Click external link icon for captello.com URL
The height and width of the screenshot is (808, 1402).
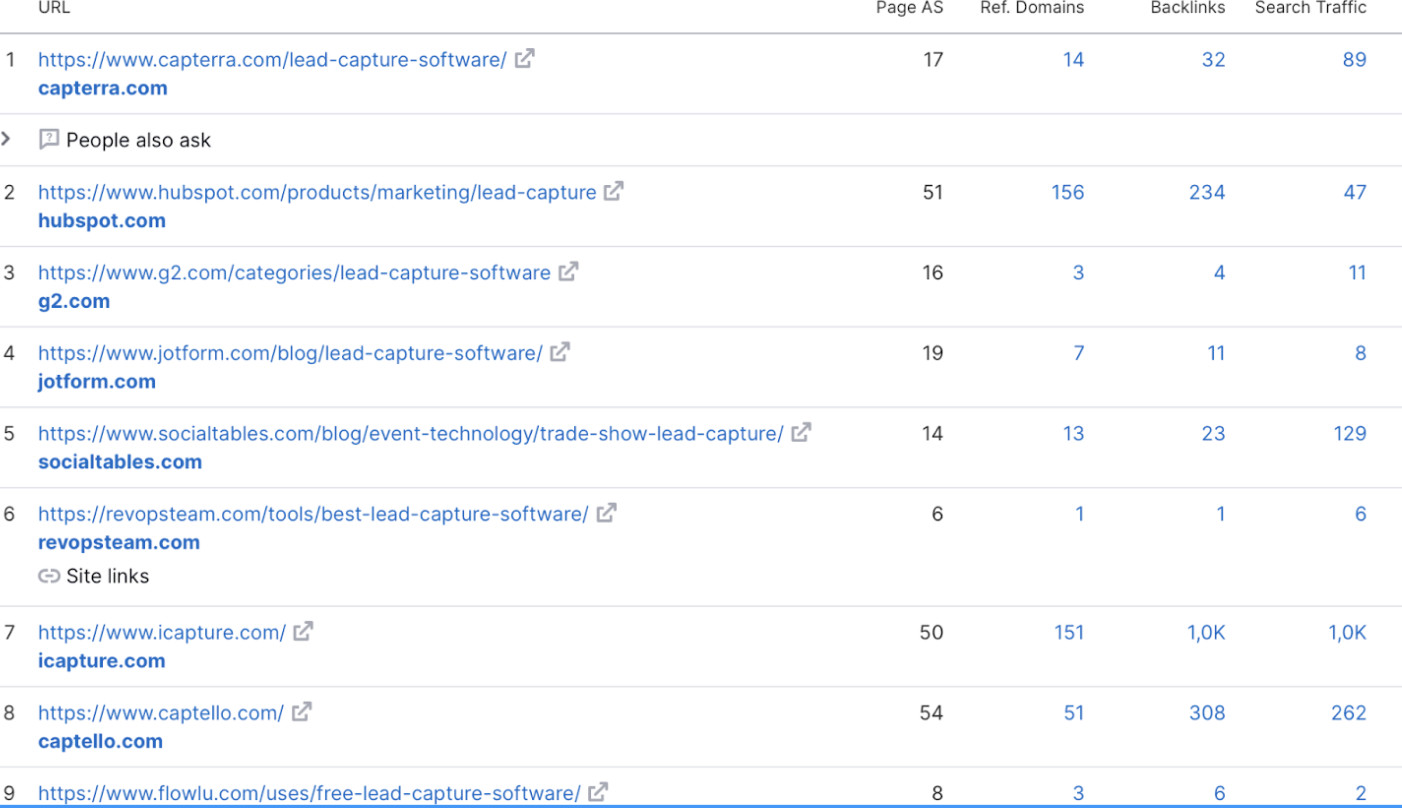[x=301, y=712]
